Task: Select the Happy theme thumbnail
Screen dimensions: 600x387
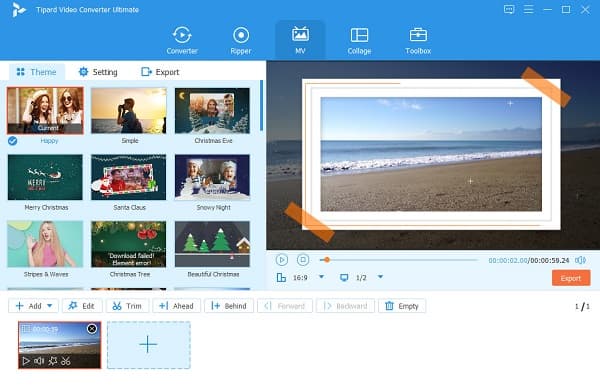Action: (45, 111)
